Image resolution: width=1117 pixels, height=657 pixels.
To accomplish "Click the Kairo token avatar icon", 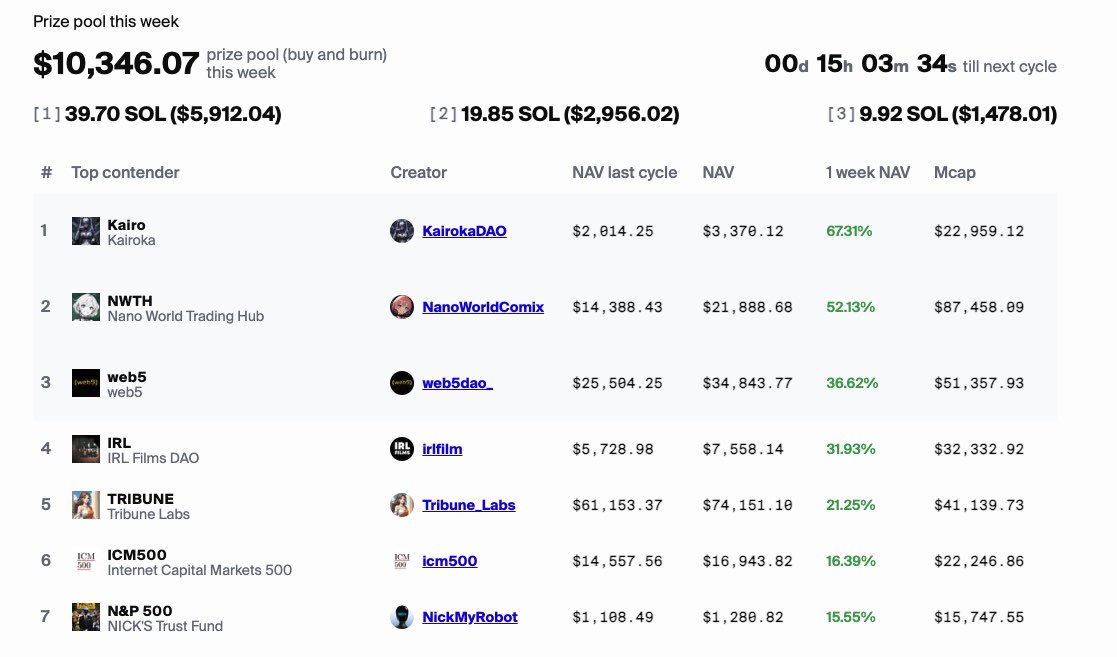I will click(85, 231).
